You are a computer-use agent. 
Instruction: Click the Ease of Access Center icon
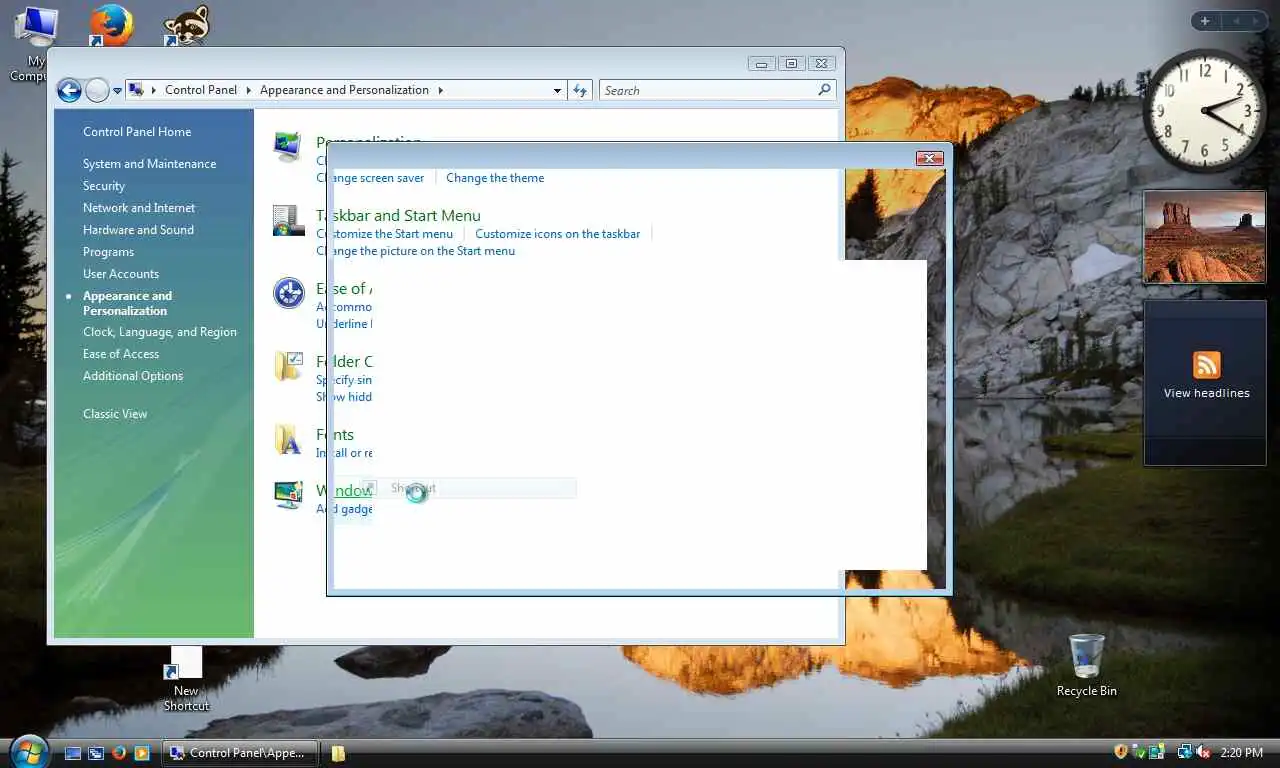click(288, 293)
